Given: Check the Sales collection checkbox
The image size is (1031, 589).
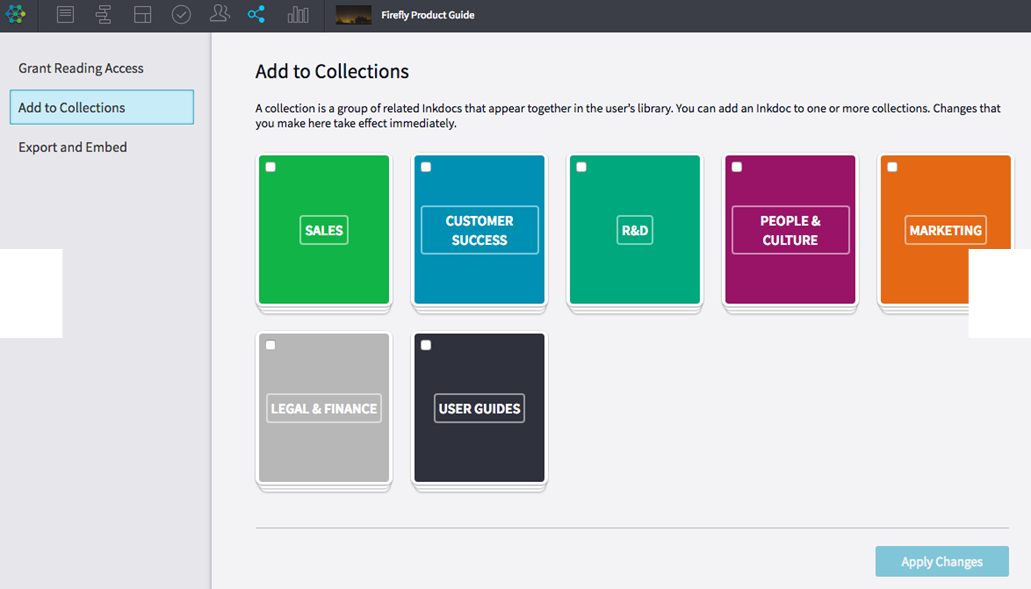Looking at the screenshot, I should (x=270, y=167).
